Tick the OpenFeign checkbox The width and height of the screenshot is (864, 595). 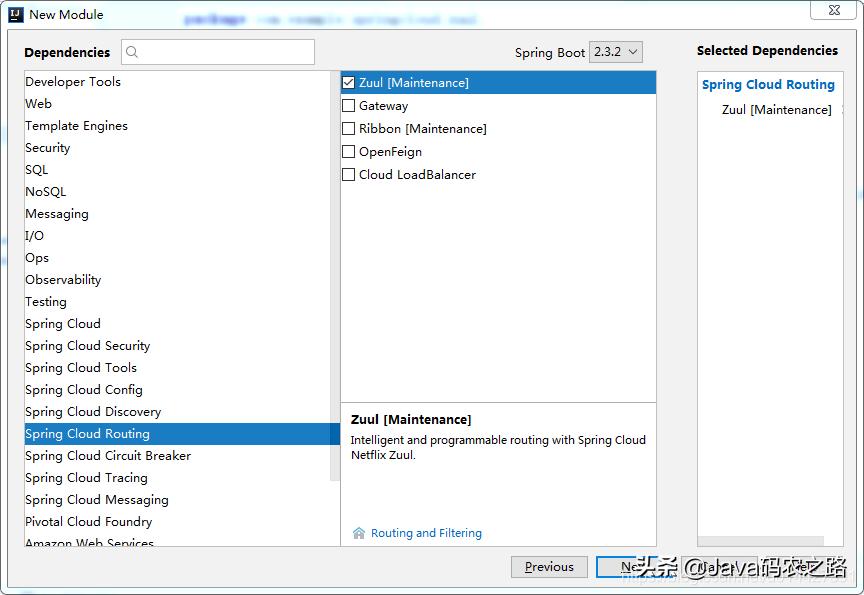click(348, 152)
